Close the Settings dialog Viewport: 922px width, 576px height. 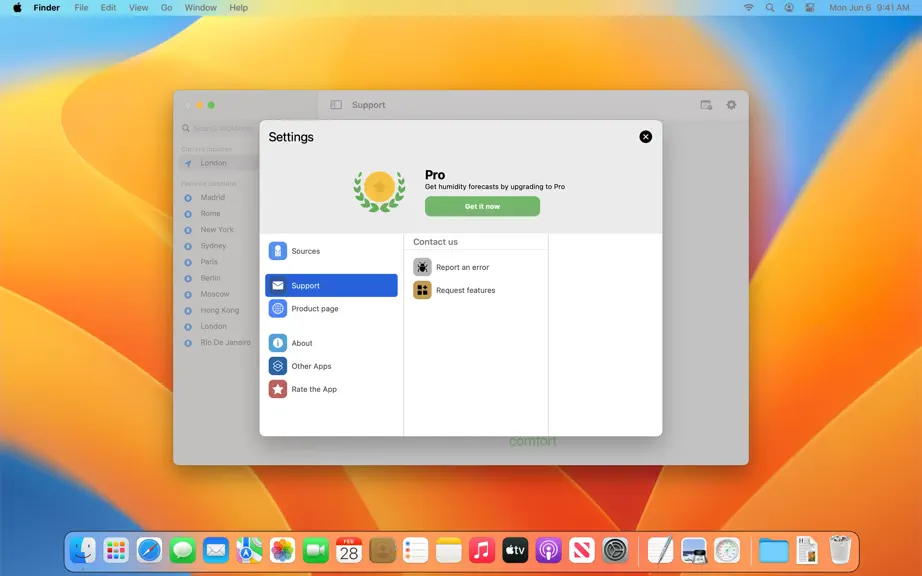646,137
